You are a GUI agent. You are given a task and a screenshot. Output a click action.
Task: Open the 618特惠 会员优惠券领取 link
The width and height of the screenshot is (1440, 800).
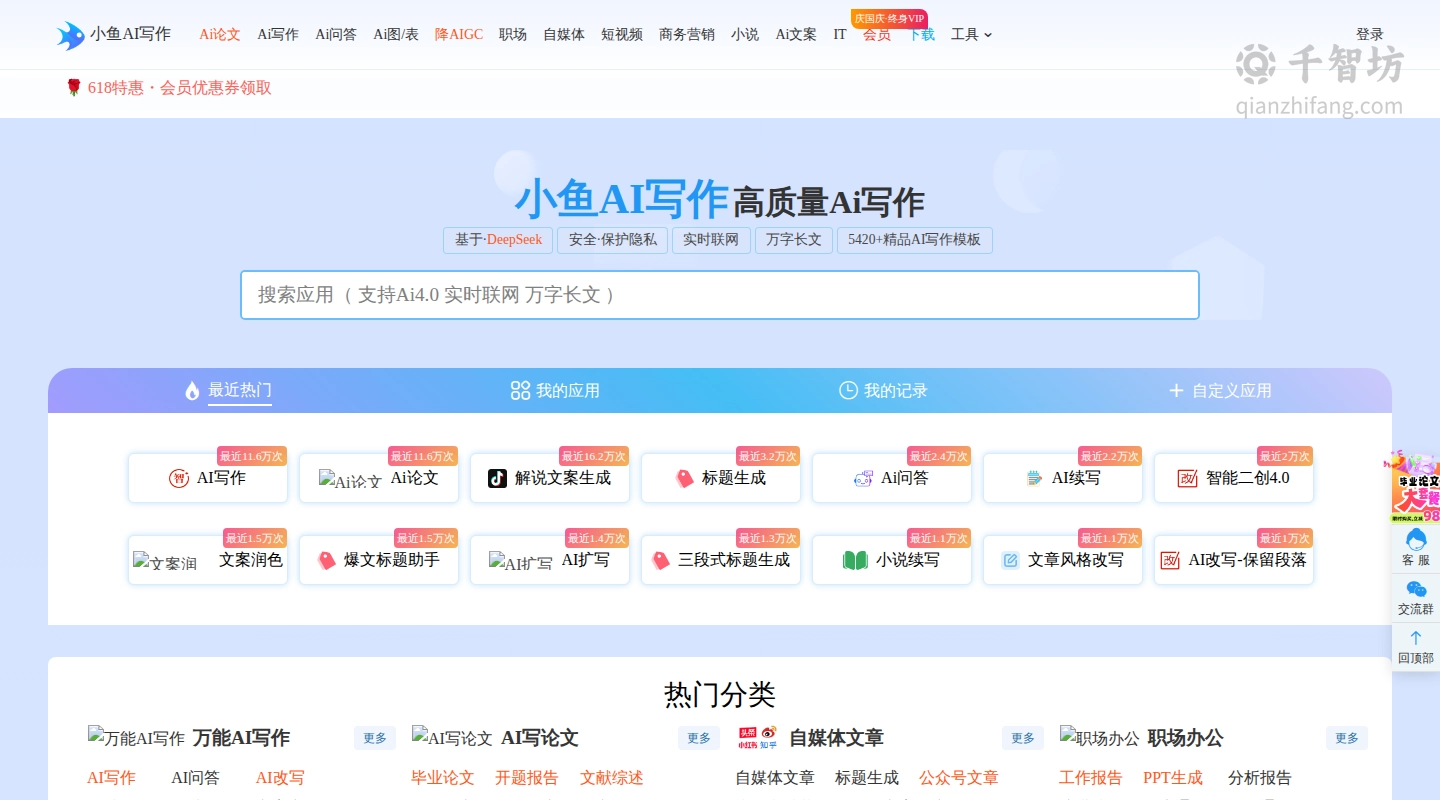coord(180,88)
